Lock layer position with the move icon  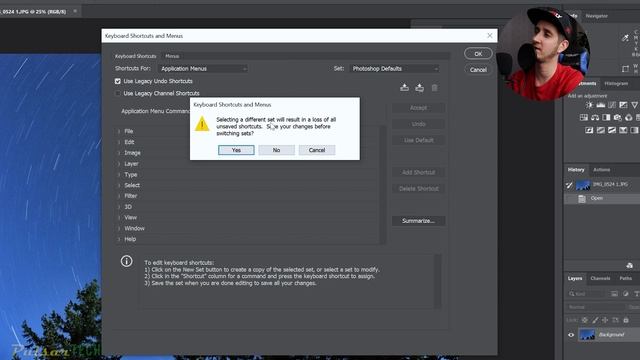point(605,320)
